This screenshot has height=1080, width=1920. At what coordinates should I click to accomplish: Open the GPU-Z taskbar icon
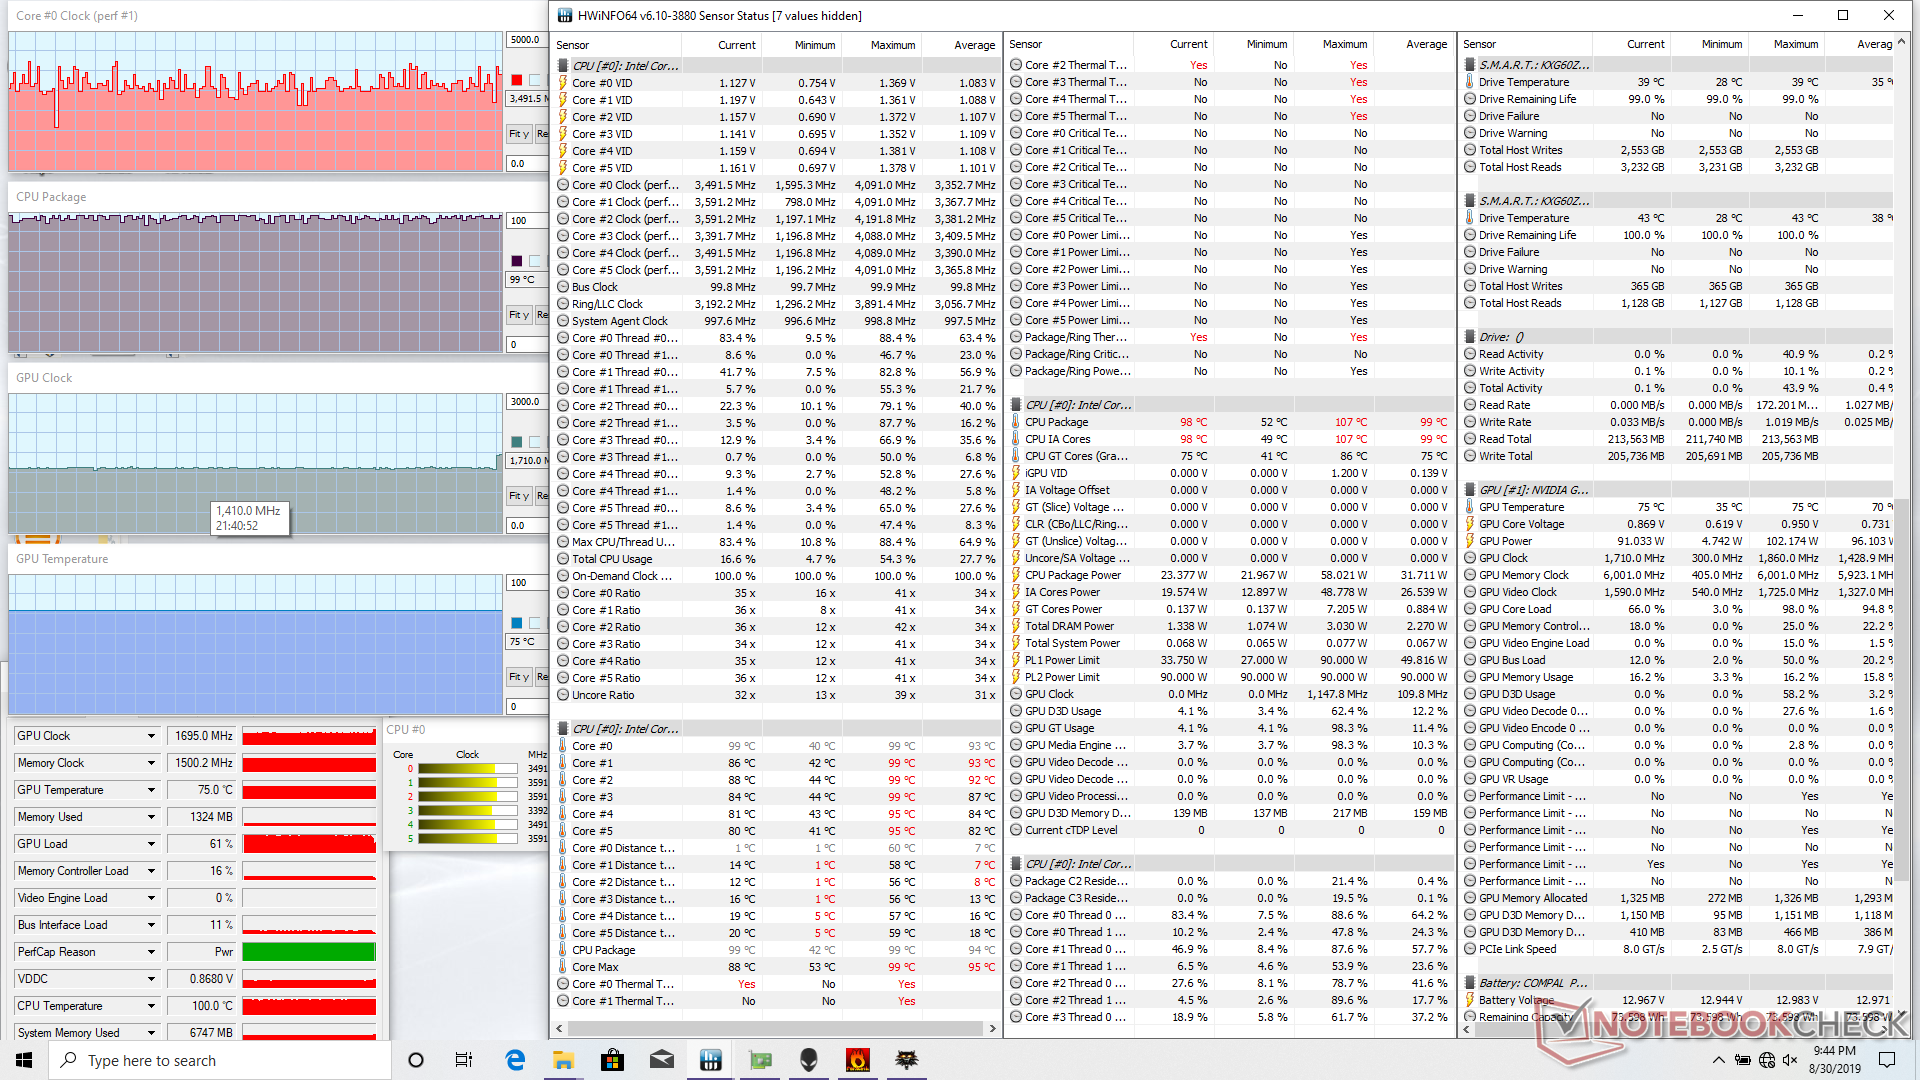click(760, 1060)
